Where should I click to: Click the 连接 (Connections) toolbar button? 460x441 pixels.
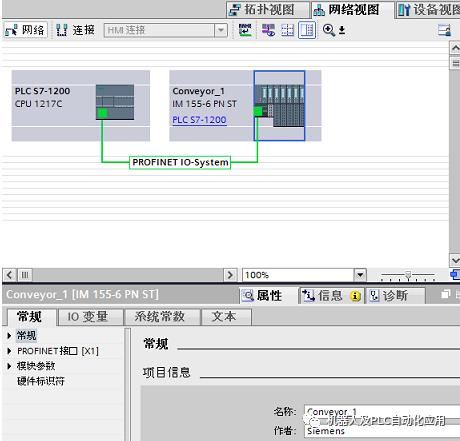(x=75, y=30)
